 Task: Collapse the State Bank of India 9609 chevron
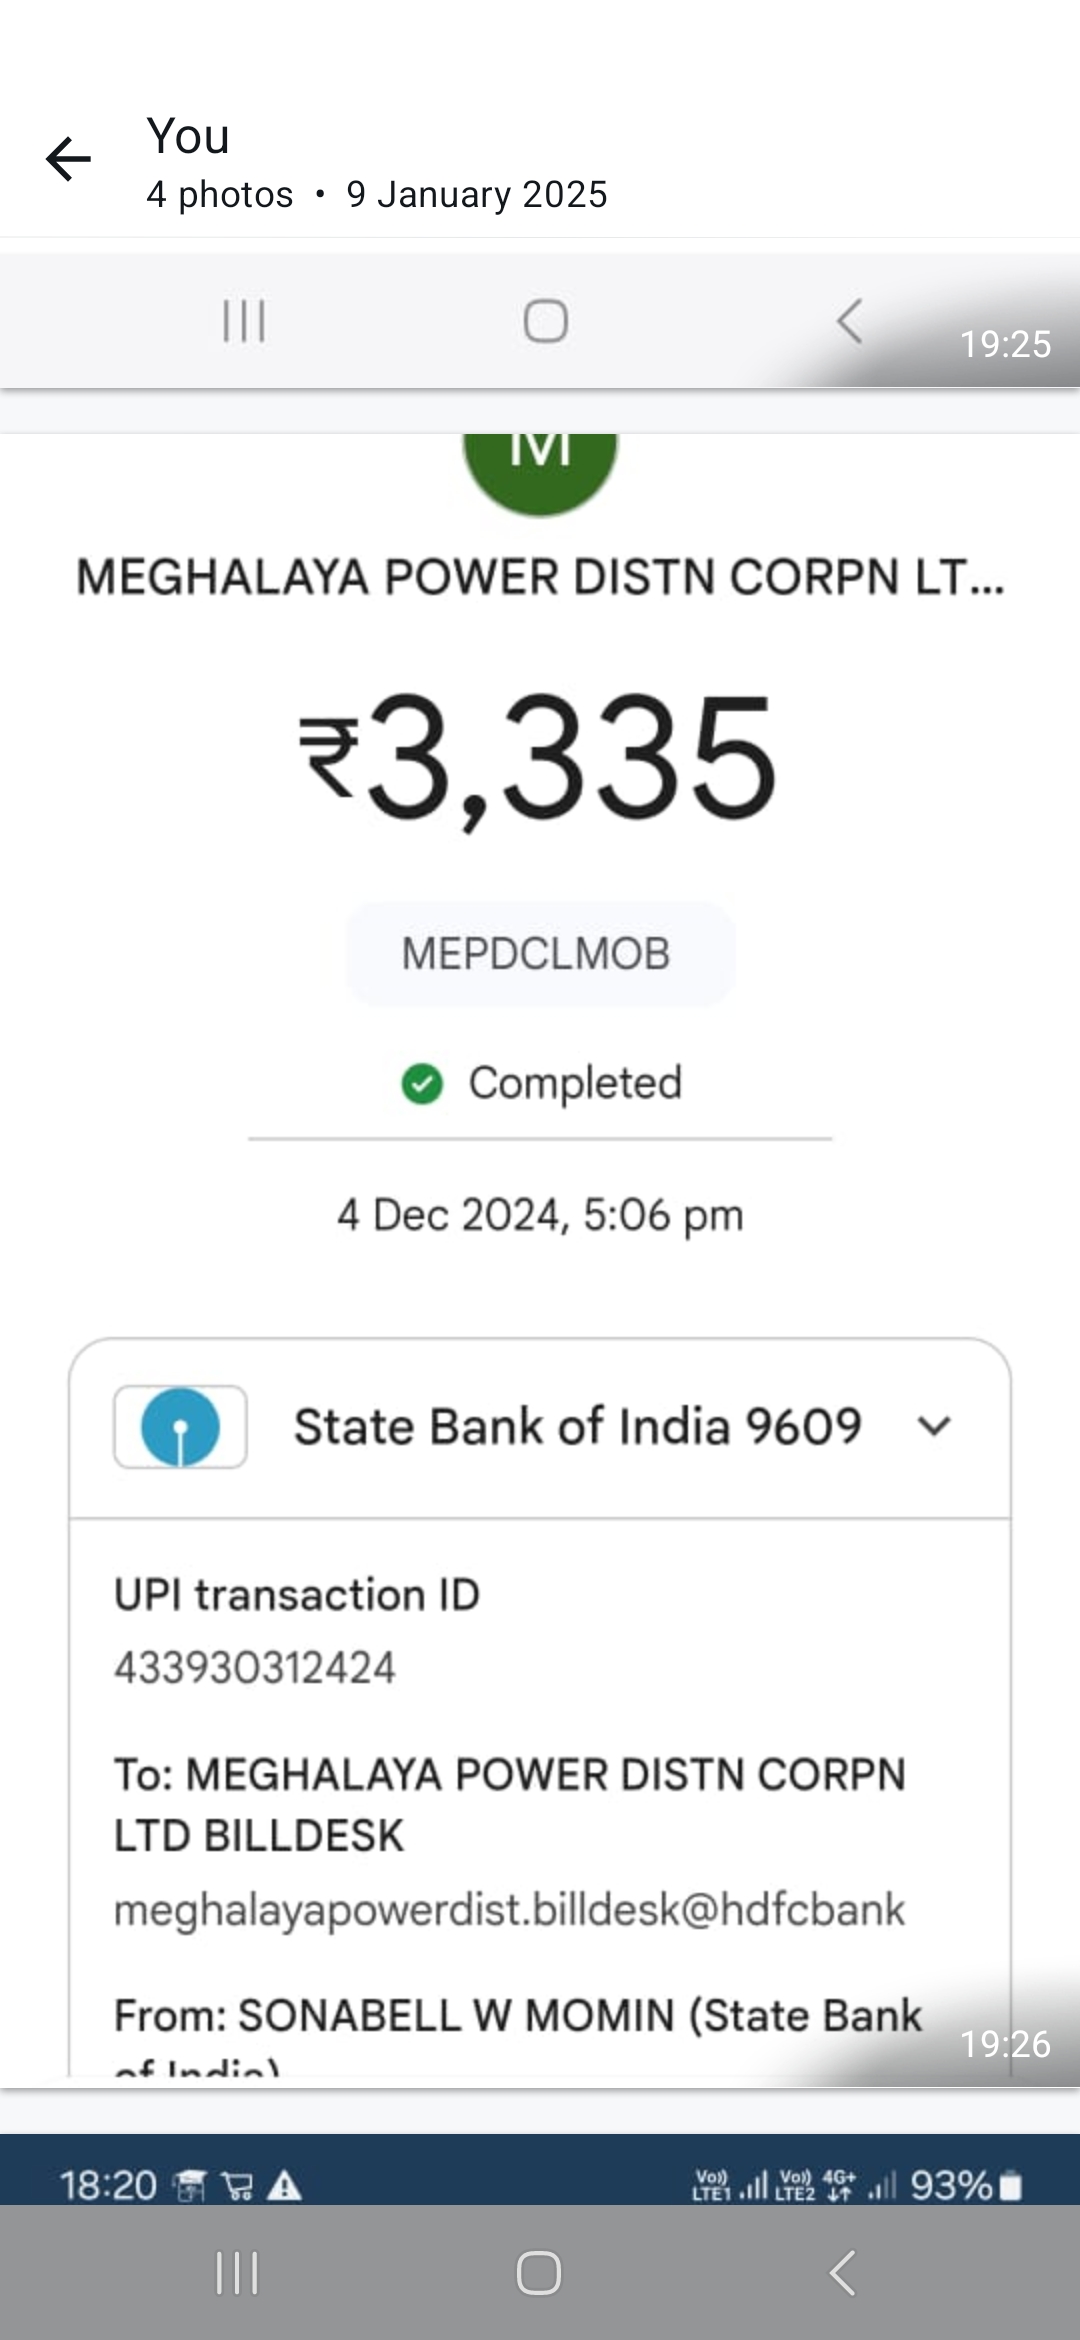(x=934, y=1426)
